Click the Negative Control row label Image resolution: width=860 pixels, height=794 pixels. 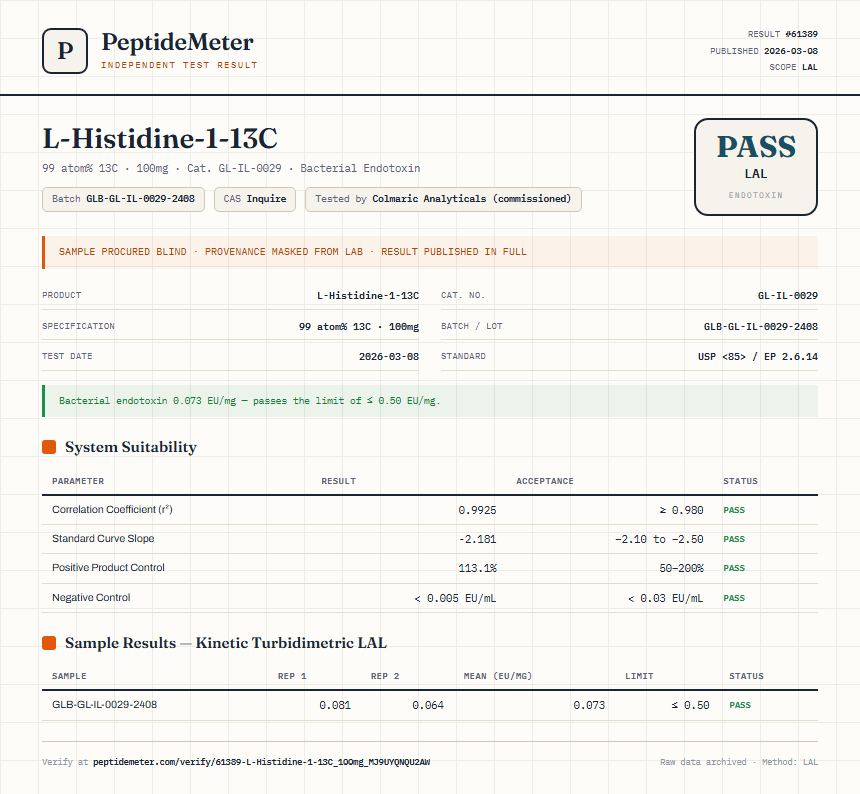pyautogui.click(x=91, y=597)
